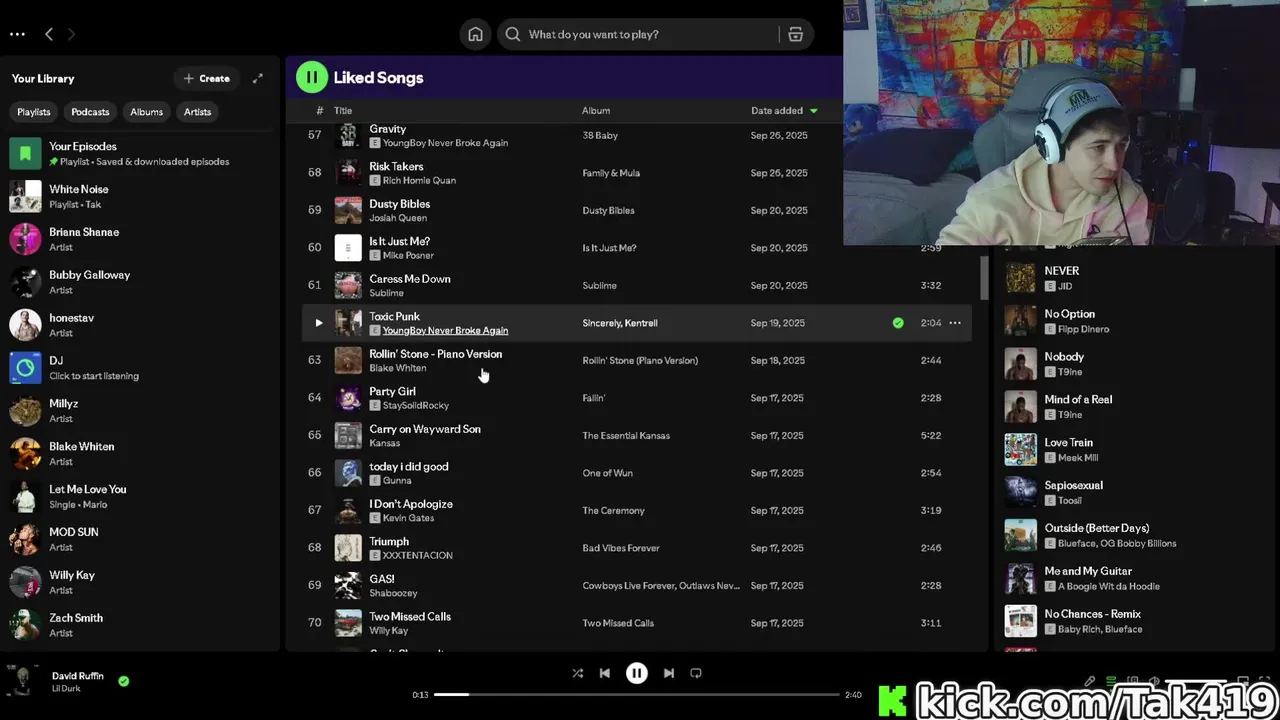
Task: Sort by Date added column
Action: (784, 111)
